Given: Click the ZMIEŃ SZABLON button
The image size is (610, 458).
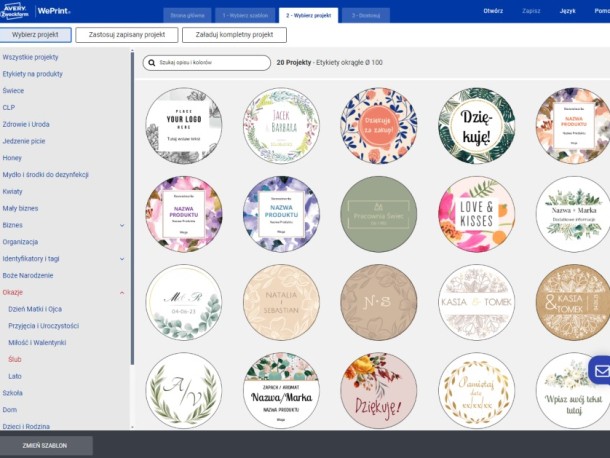Looking at the screenshot, I should pos(45,446).
